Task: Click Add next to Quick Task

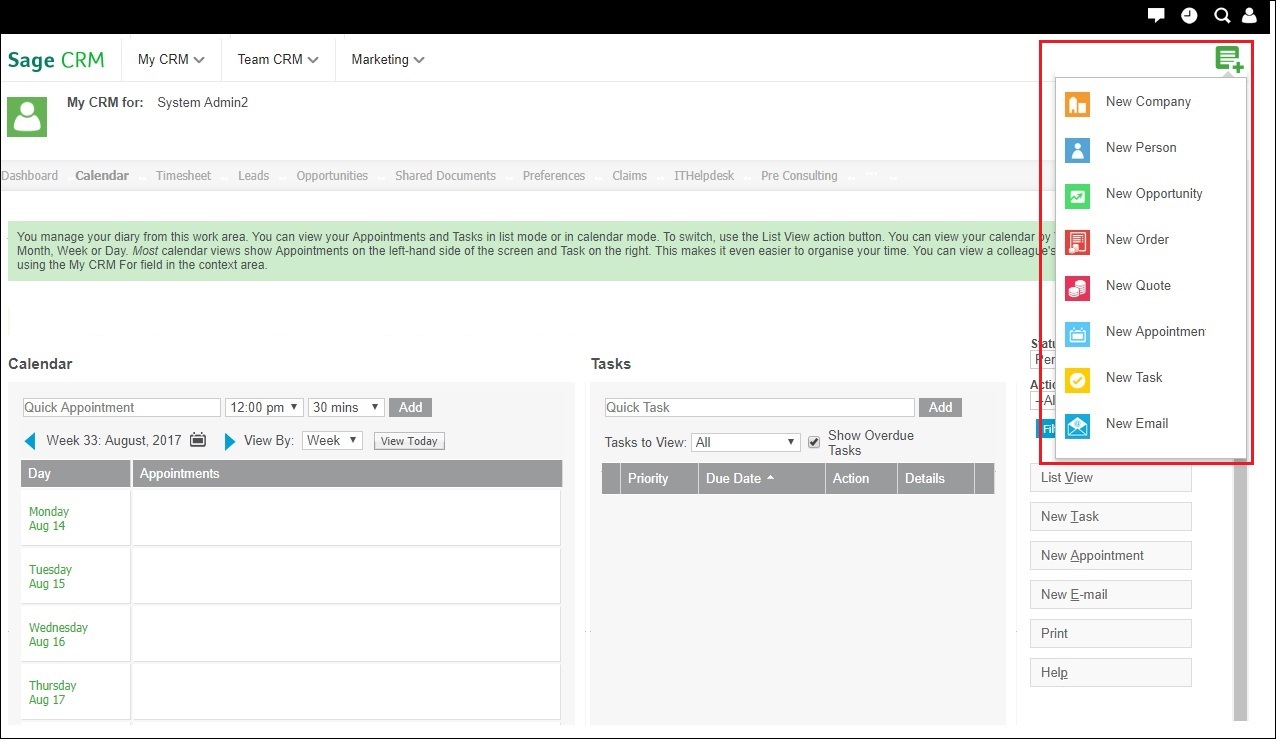Action: point(941,407)
